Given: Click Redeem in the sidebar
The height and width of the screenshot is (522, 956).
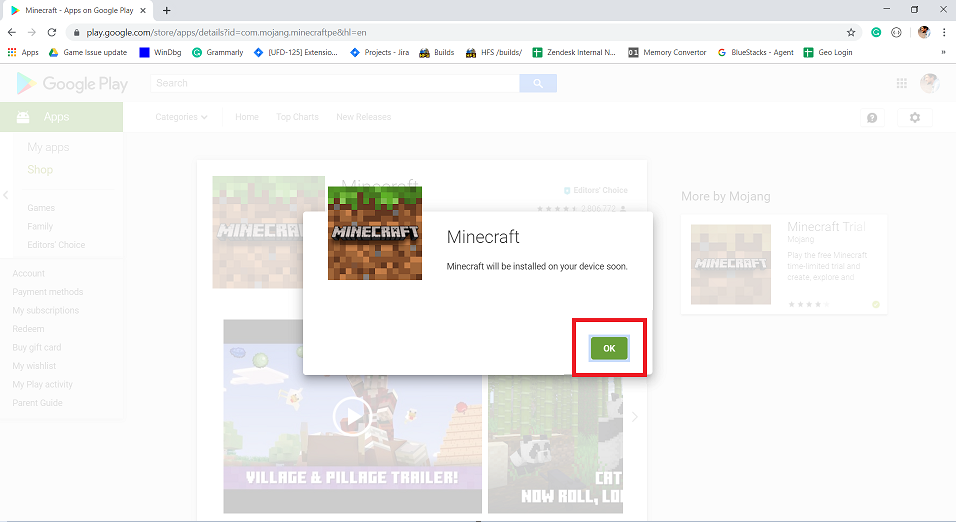Looking at the screenshot, I should click(x=28, y=329).
